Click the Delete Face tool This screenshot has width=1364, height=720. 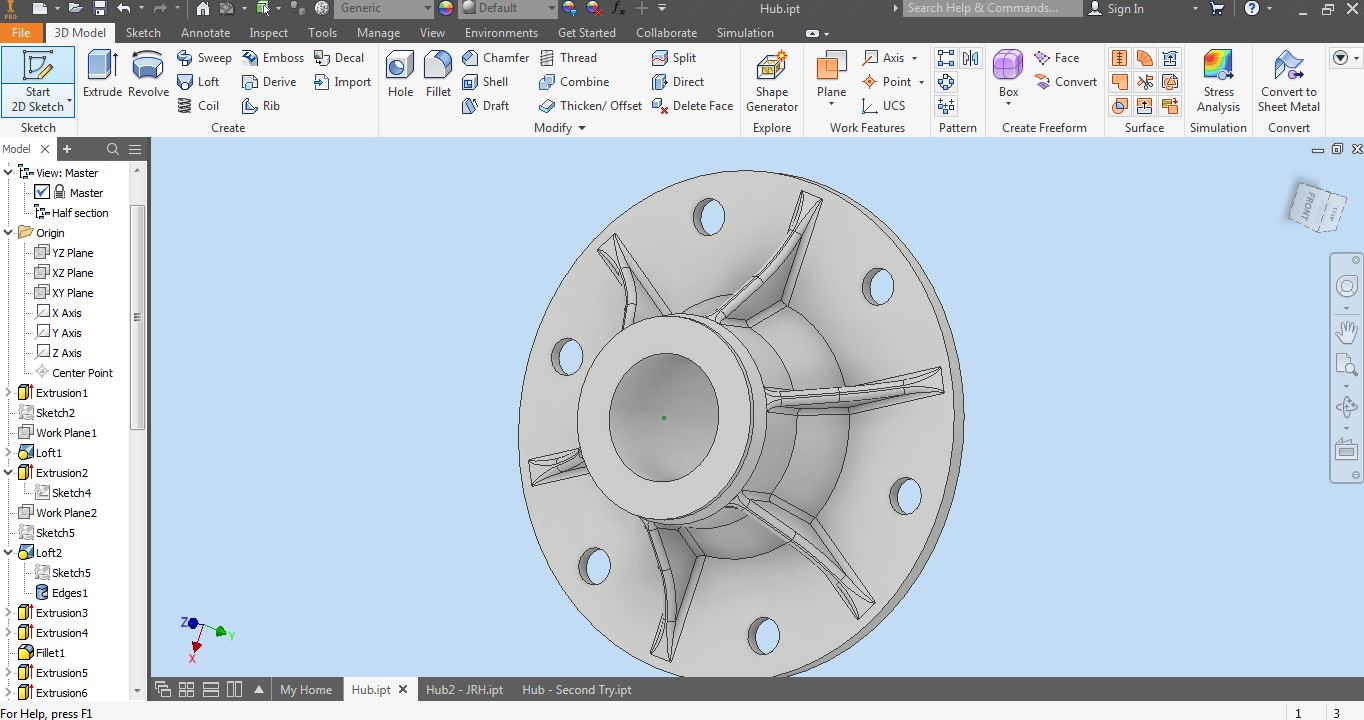coord(692,106)
